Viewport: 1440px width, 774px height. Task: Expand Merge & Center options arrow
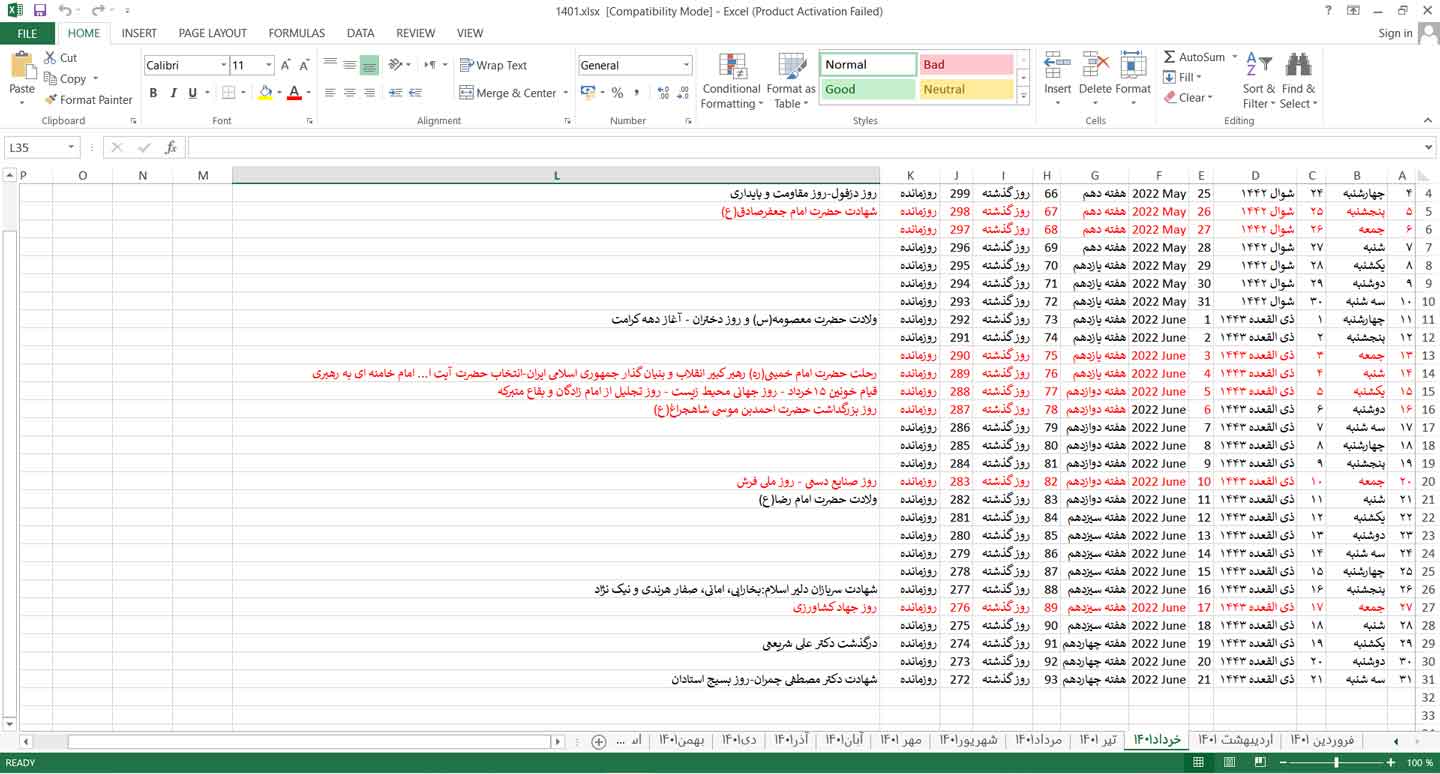tap(566, 93)
